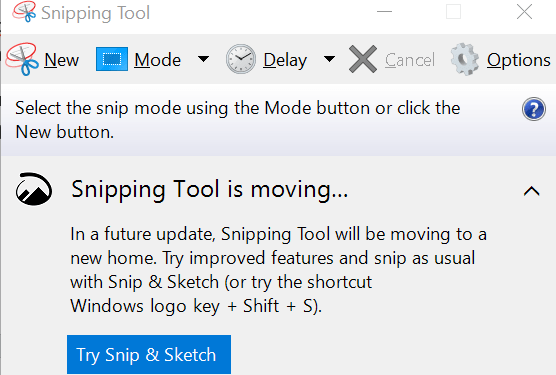Select the Mode label in the toolbar
Image resolution: width=556 pixels, height=375 pixels.
[x=157, y=60]
